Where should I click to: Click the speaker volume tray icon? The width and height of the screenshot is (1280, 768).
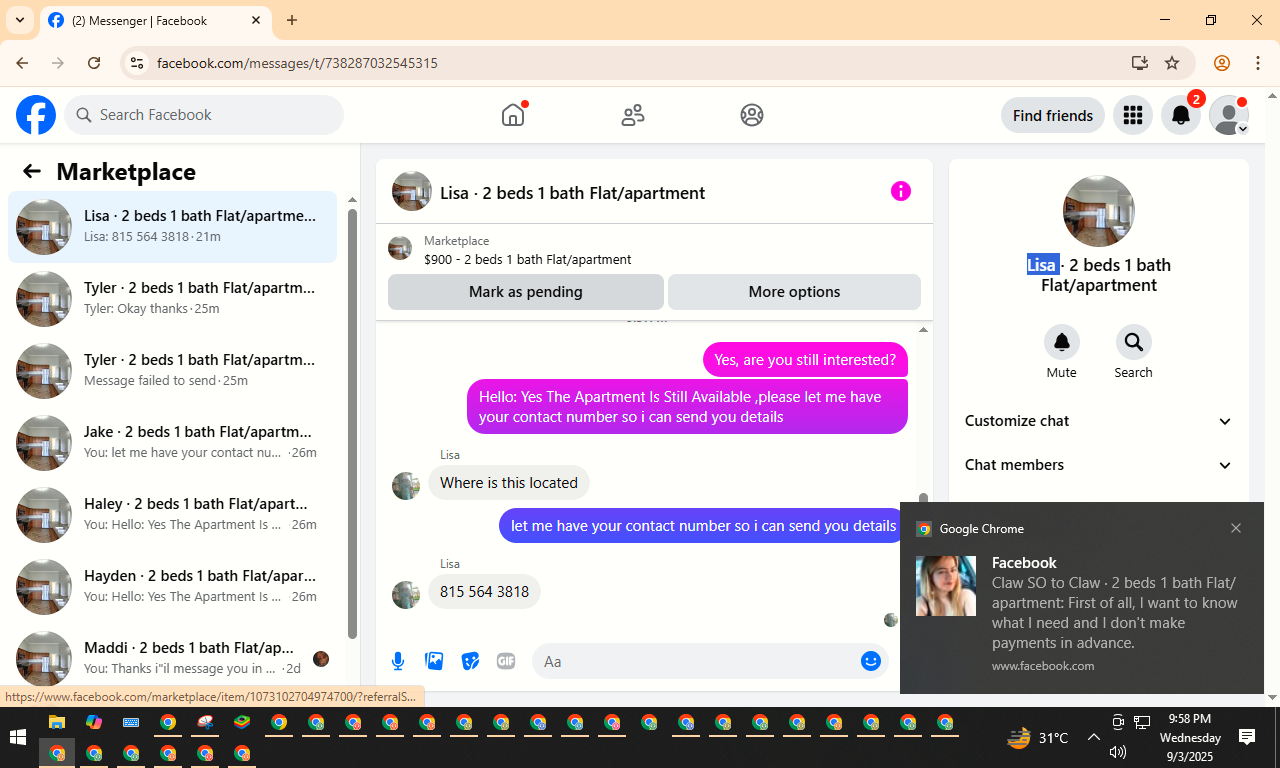pyautogui.click(x=1118, y=752)
